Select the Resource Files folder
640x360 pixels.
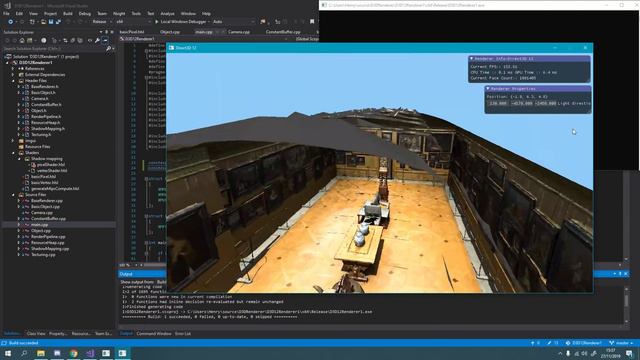38,147
